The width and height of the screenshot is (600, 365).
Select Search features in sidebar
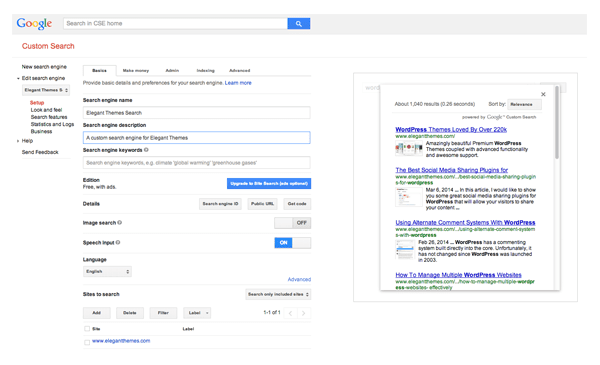point(49,117)
